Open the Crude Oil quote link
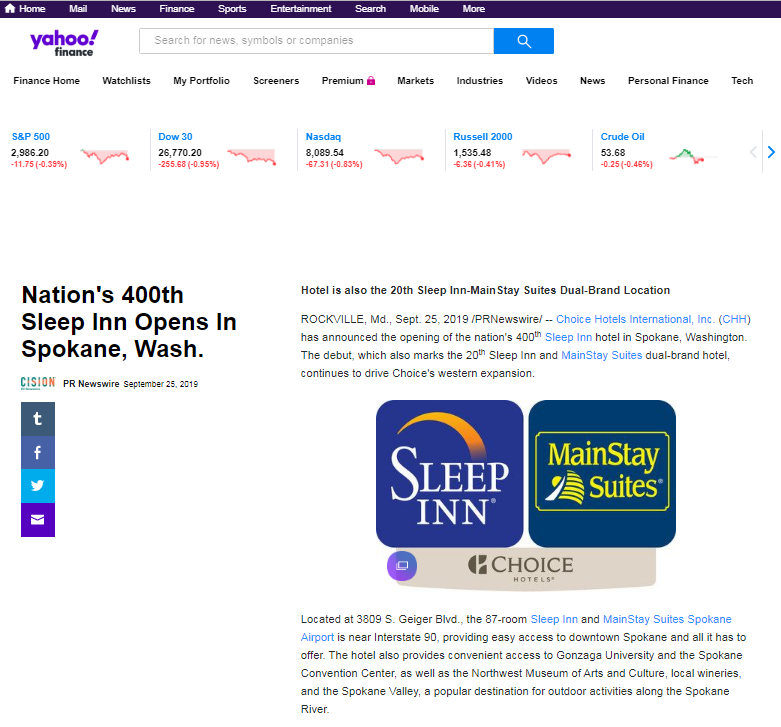781x727 pixels. pos(623,136)
